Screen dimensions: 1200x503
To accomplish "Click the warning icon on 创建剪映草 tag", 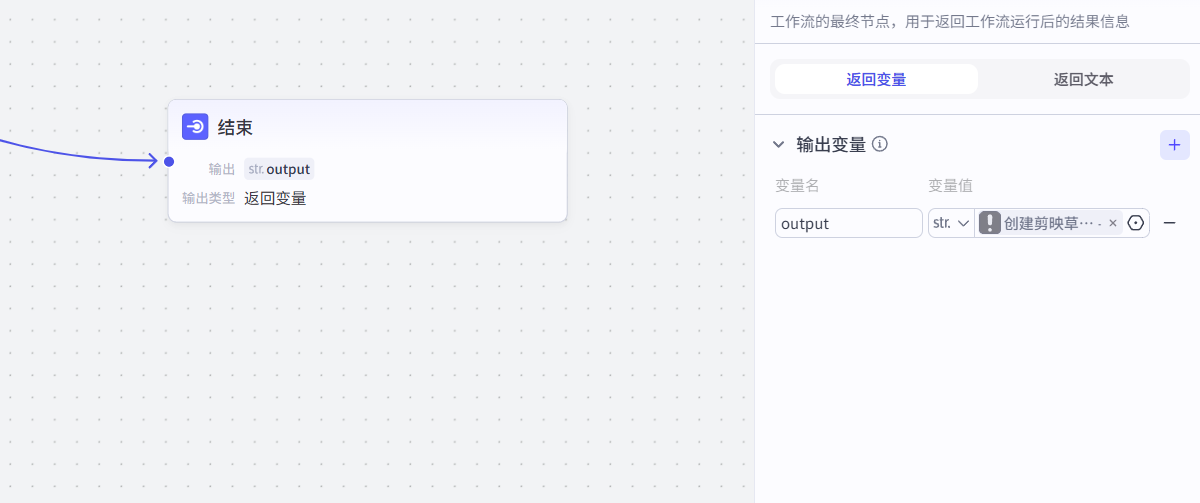I will [x=990, y=223].
